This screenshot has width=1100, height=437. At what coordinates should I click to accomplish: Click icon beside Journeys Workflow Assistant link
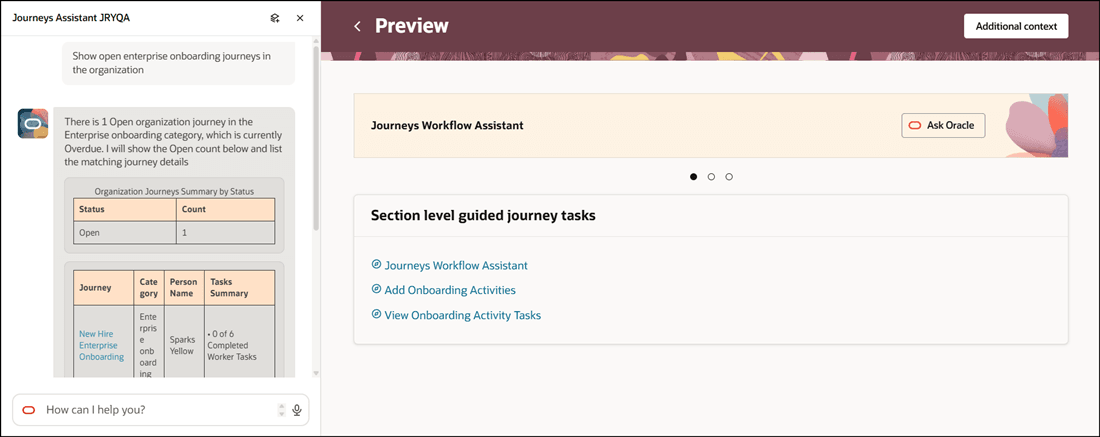[x=376, y=264]
